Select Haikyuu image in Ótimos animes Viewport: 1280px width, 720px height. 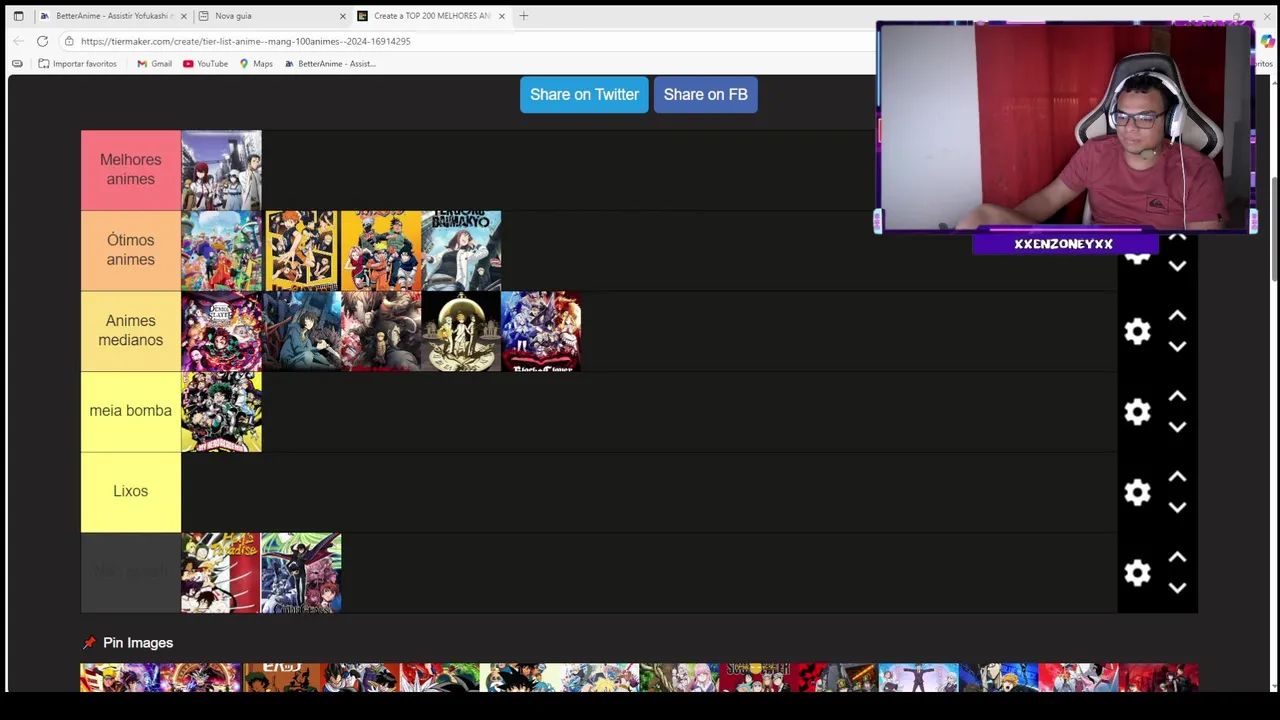(301, 251)
